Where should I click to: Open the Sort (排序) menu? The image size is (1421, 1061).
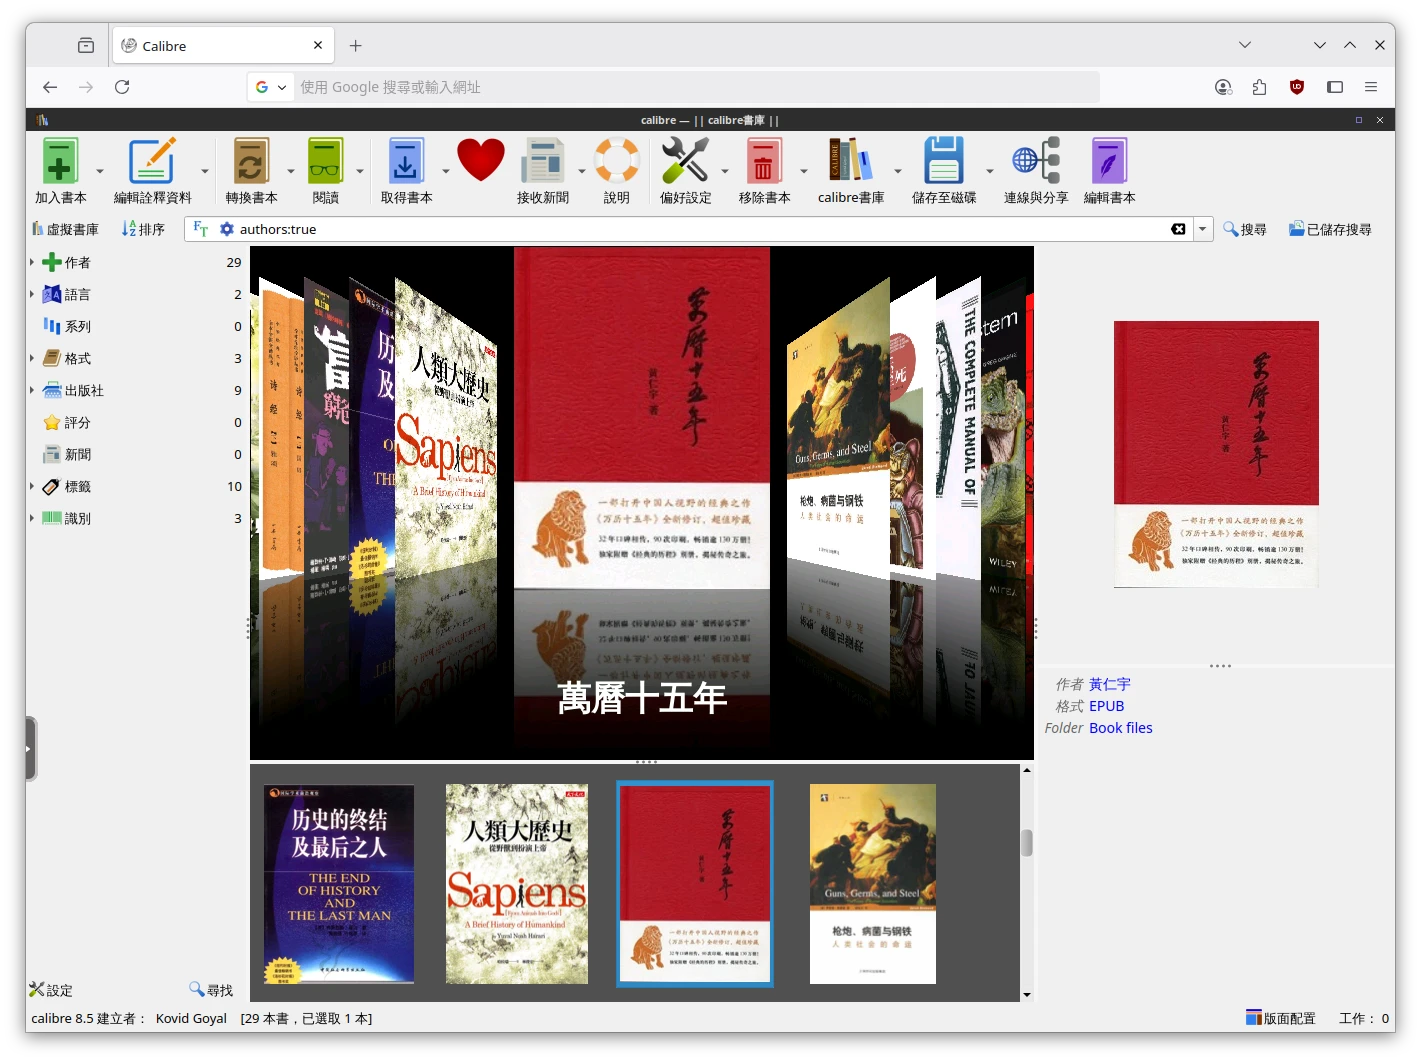click(x=143, y=229)
